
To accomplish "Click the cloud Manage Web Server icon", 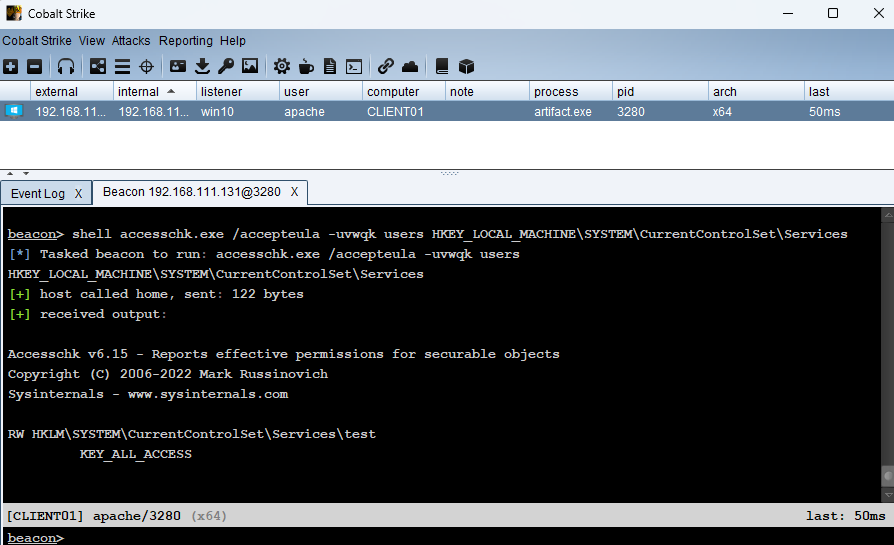I will 410,67.
